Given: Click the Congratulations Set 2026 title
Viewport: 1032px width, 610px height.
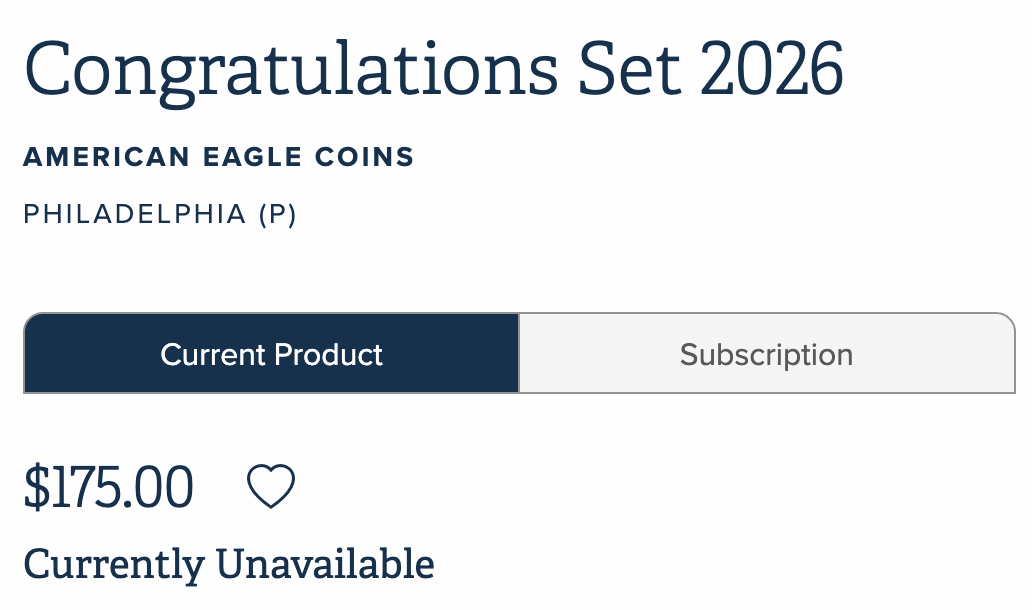Looking at the screenshot, I should tap(433, 70).
